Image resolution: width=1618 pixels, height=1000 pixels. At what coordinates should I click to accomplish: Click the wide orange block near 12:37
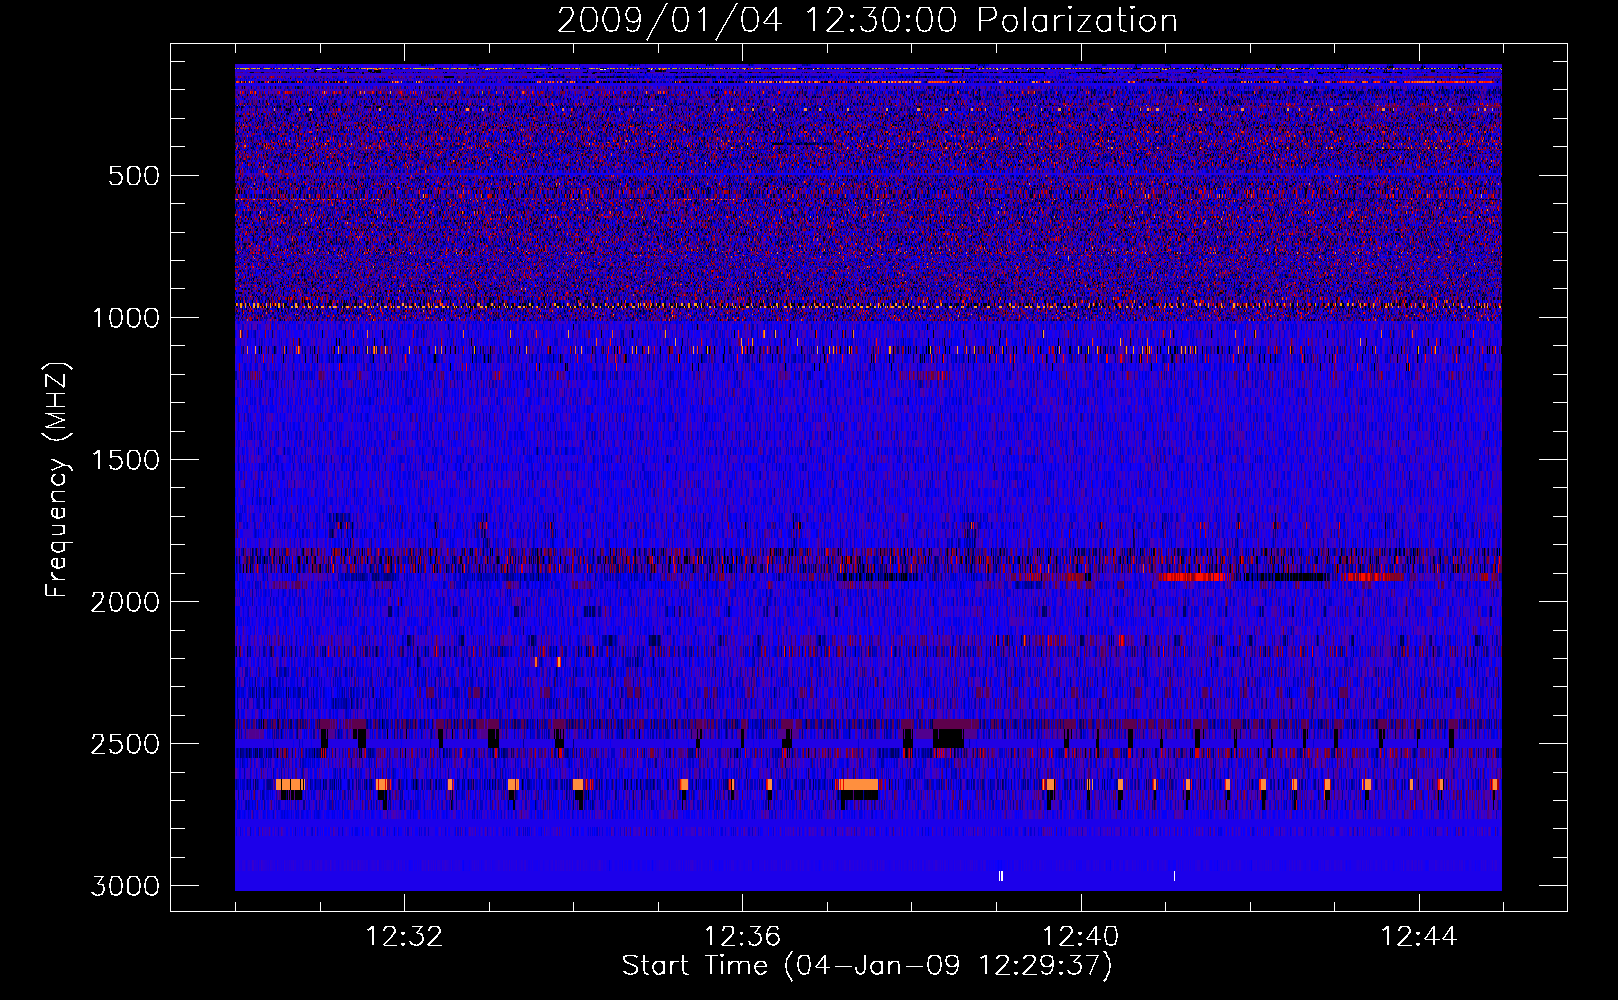click(x=858, y=784)
